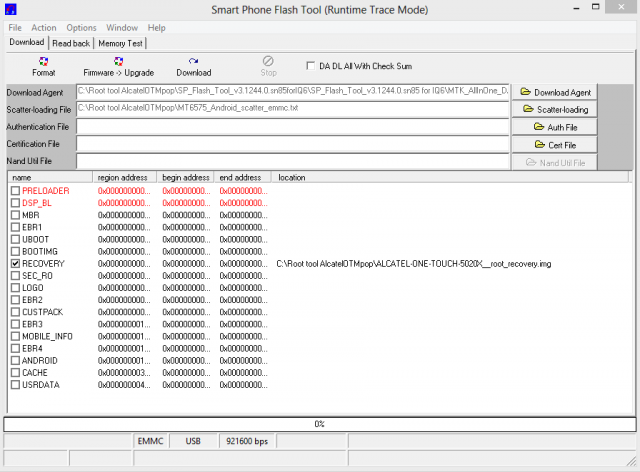This screenshot has height=472, width=640.
Task: Enable DA DL All With Check Sum
Action: coord(311,66)
